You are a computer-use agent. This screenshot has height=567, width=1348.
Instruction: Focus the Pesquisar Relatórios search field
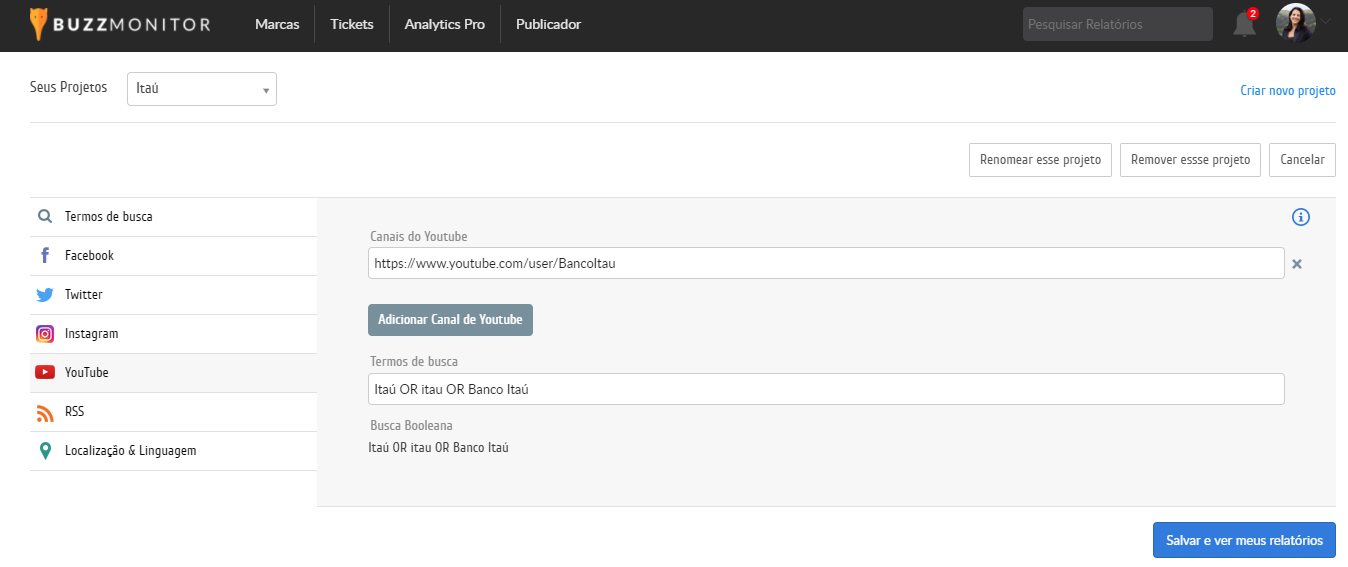click(1117, 24)
